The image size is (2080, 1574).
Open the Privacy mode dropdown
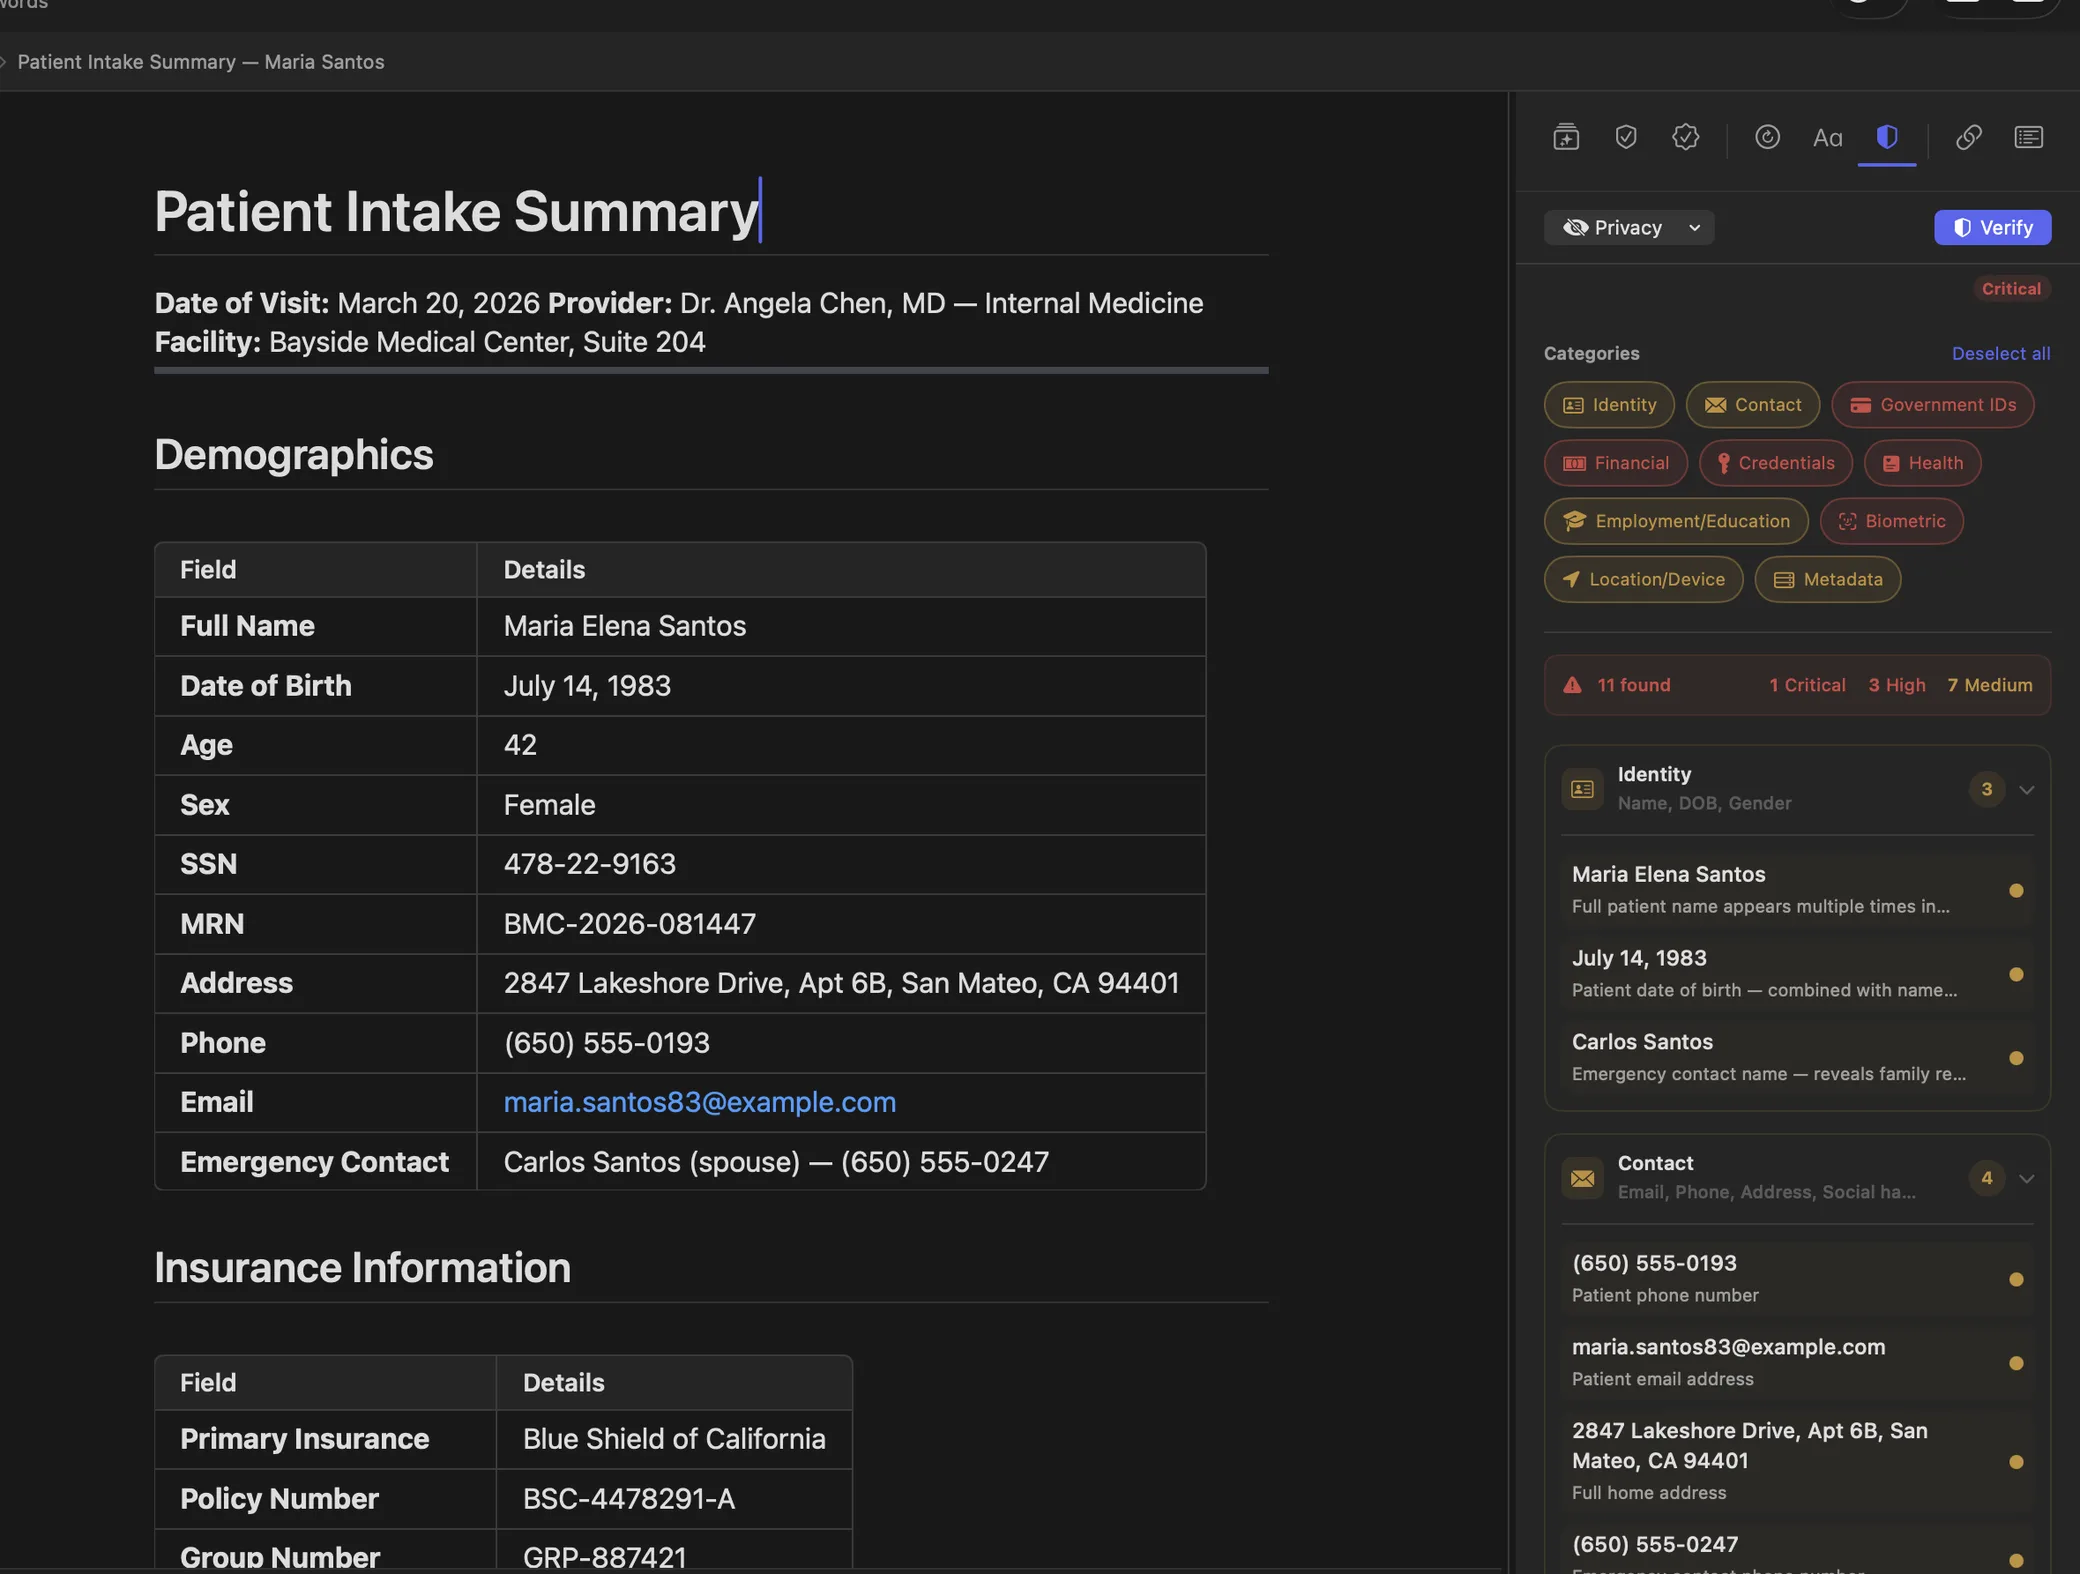click(x=1629, y=228)
